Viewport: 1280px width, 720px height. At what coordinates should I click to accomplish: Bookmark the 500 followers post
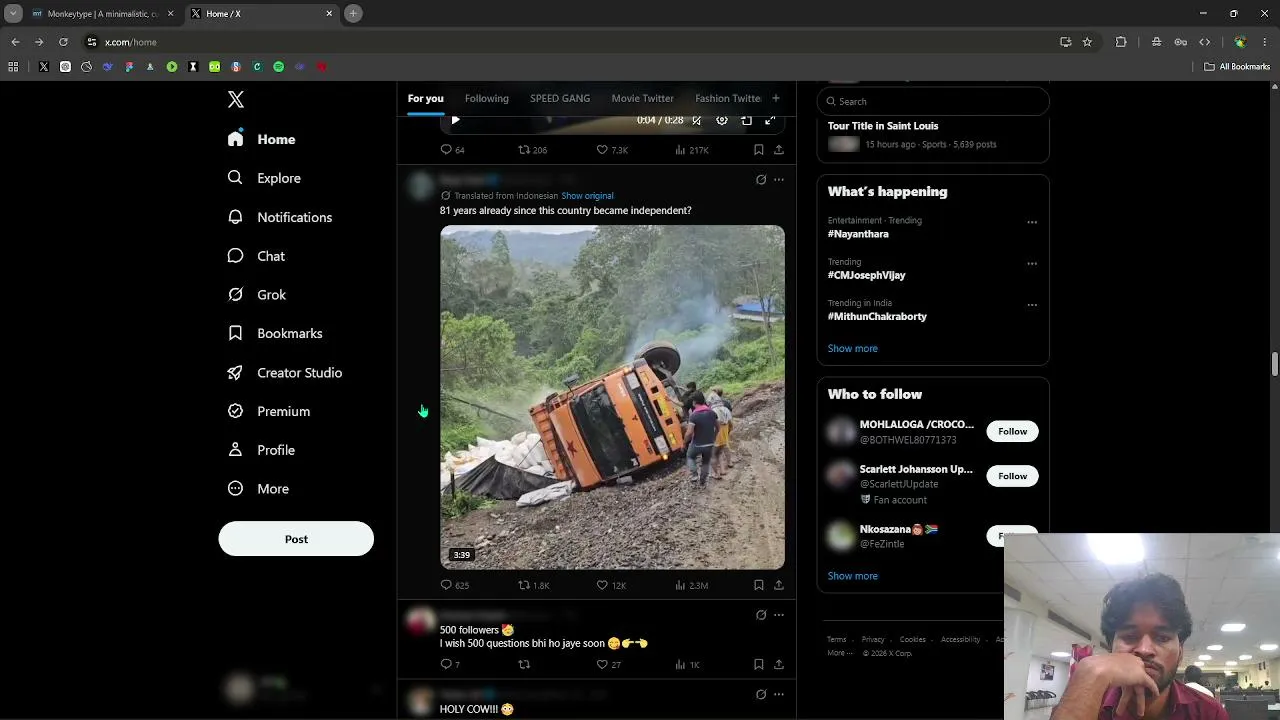tap(759, 664)
